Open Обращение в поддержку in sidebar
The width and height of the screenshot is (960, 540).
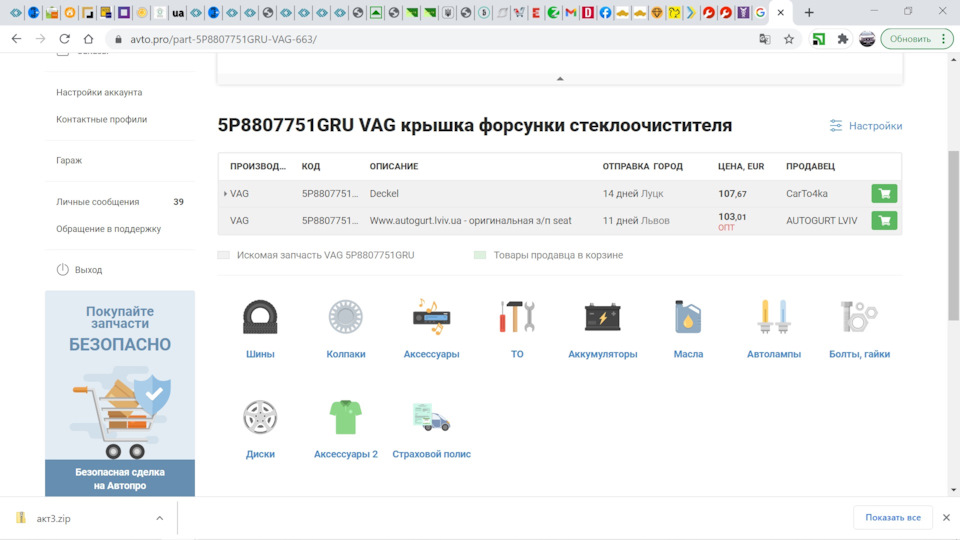click(x=108, y=229)
